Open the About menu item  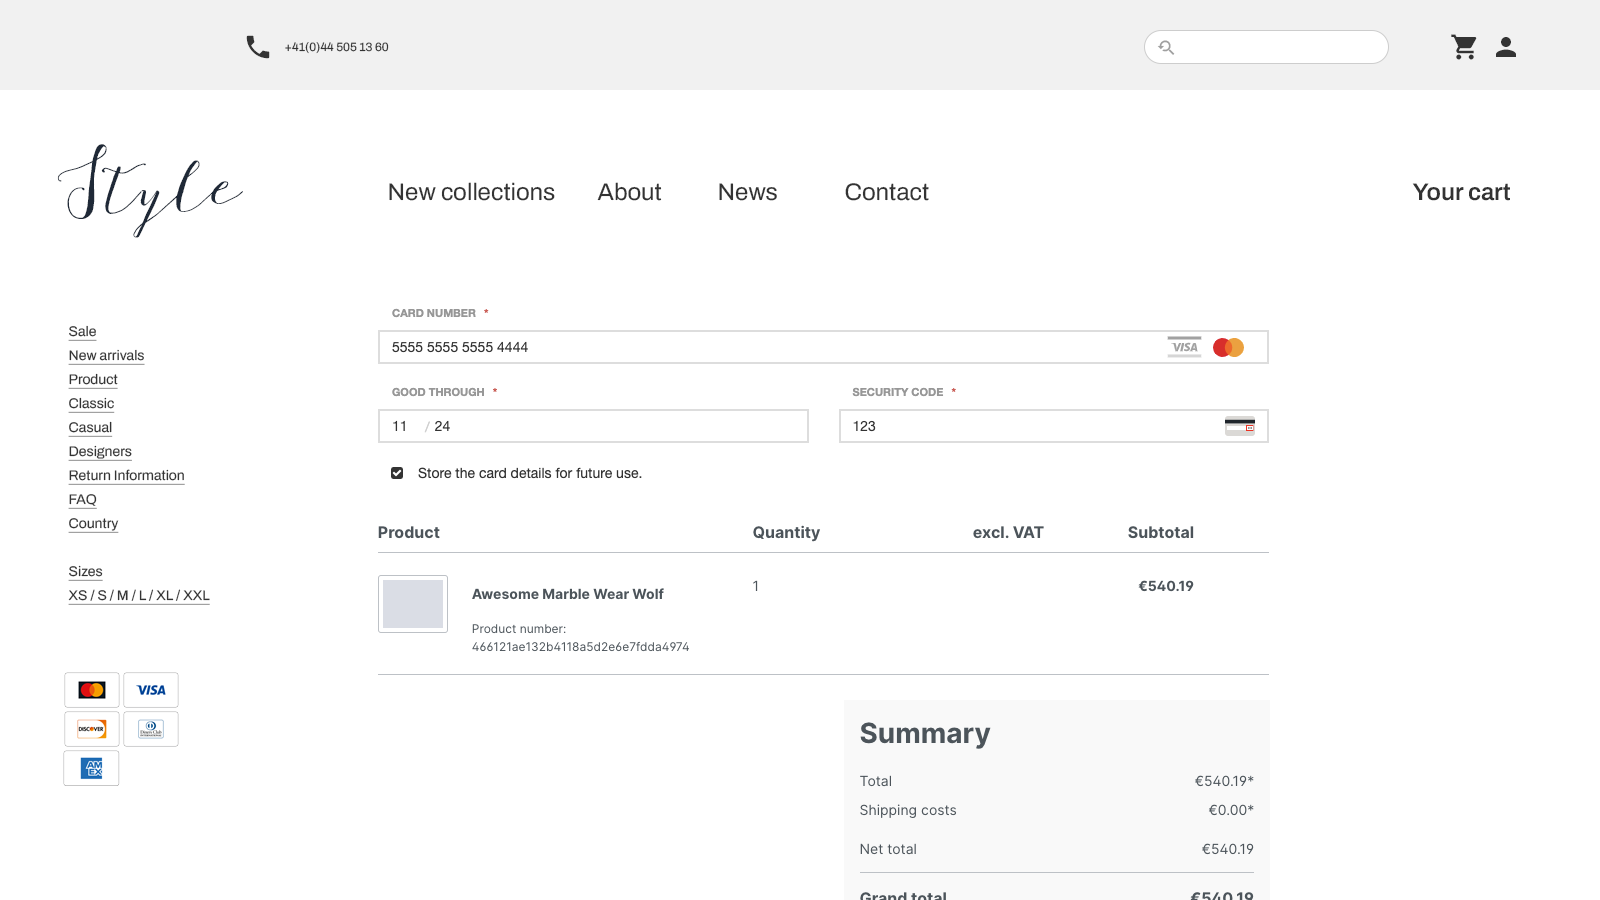tap(630, 192)
